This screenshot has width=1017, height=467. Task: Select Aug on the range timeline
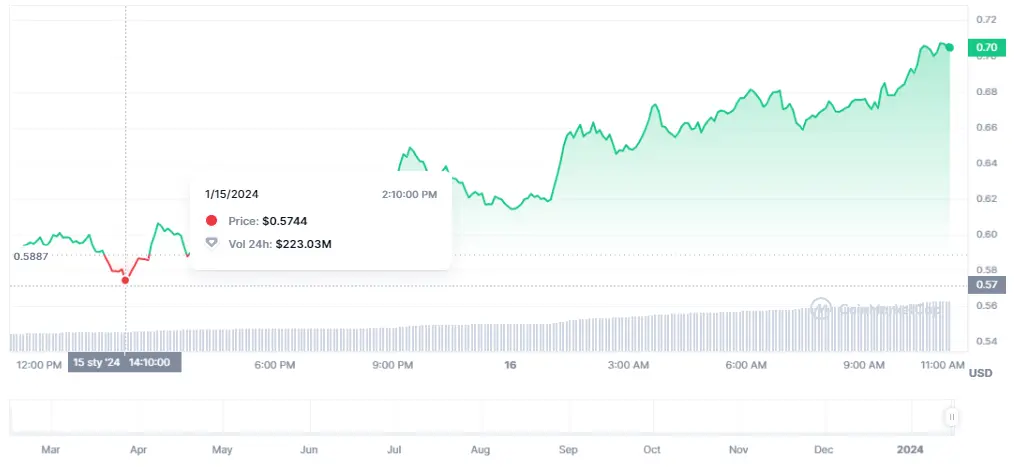click(x=480, y=449)
